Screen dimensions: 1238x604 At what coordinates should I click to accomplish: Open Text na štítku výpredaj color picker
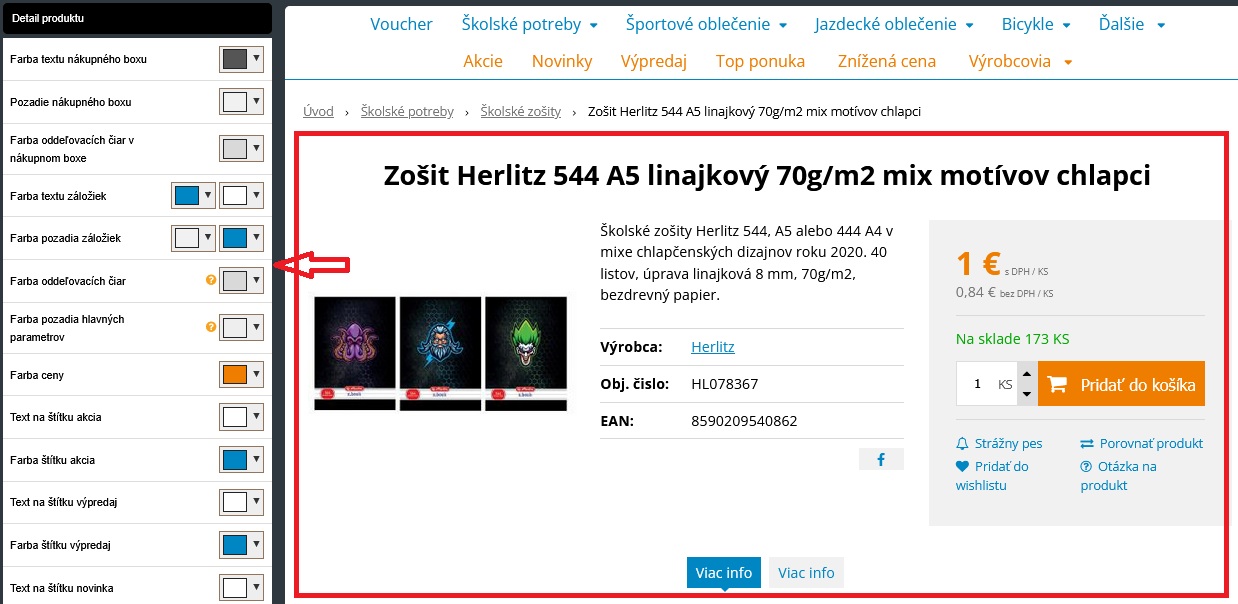coord(241,502)
